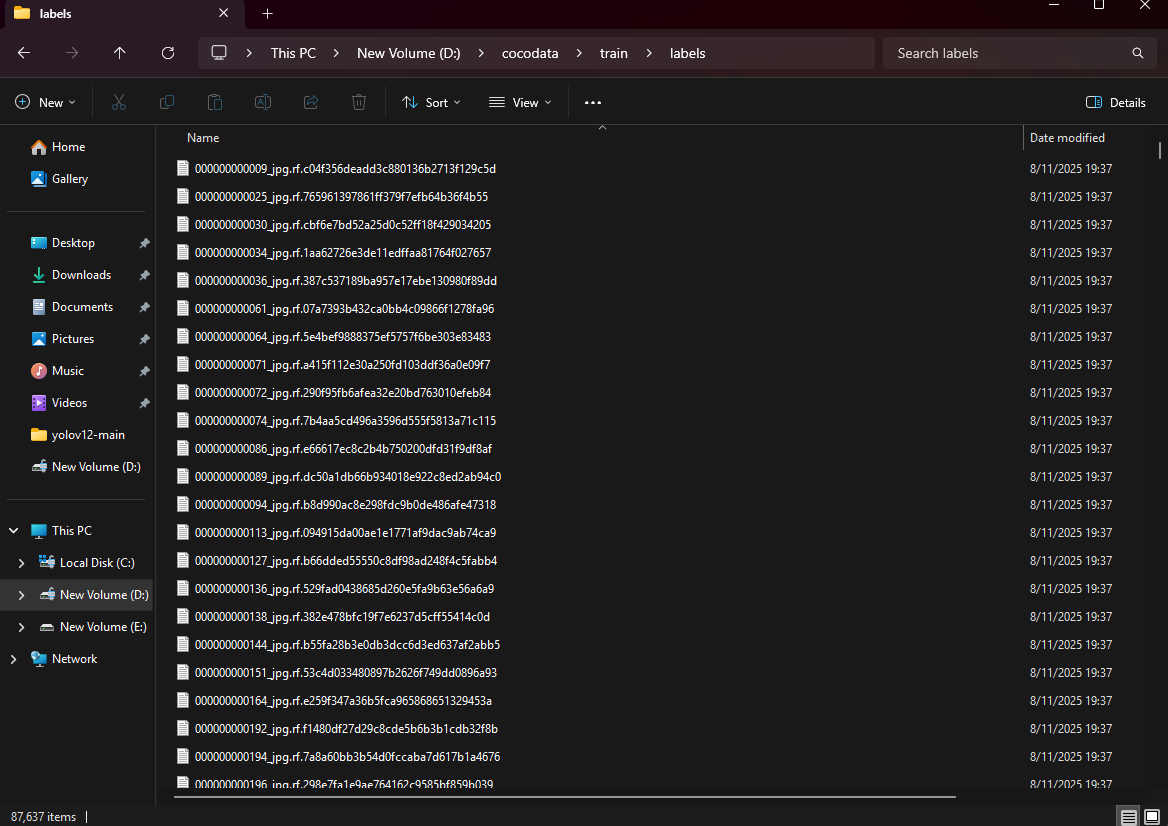Open a new tab with plus button
The height and width of the screenshot is (826, 1168).
point(267,13)
